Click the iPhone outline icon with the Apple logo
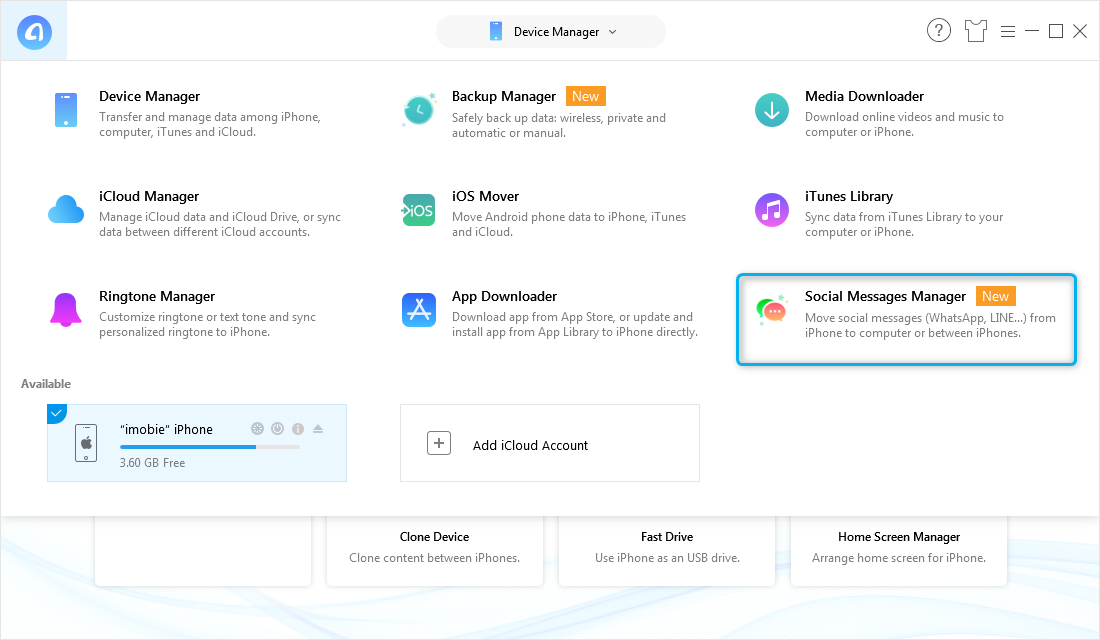 pos(86,443)
